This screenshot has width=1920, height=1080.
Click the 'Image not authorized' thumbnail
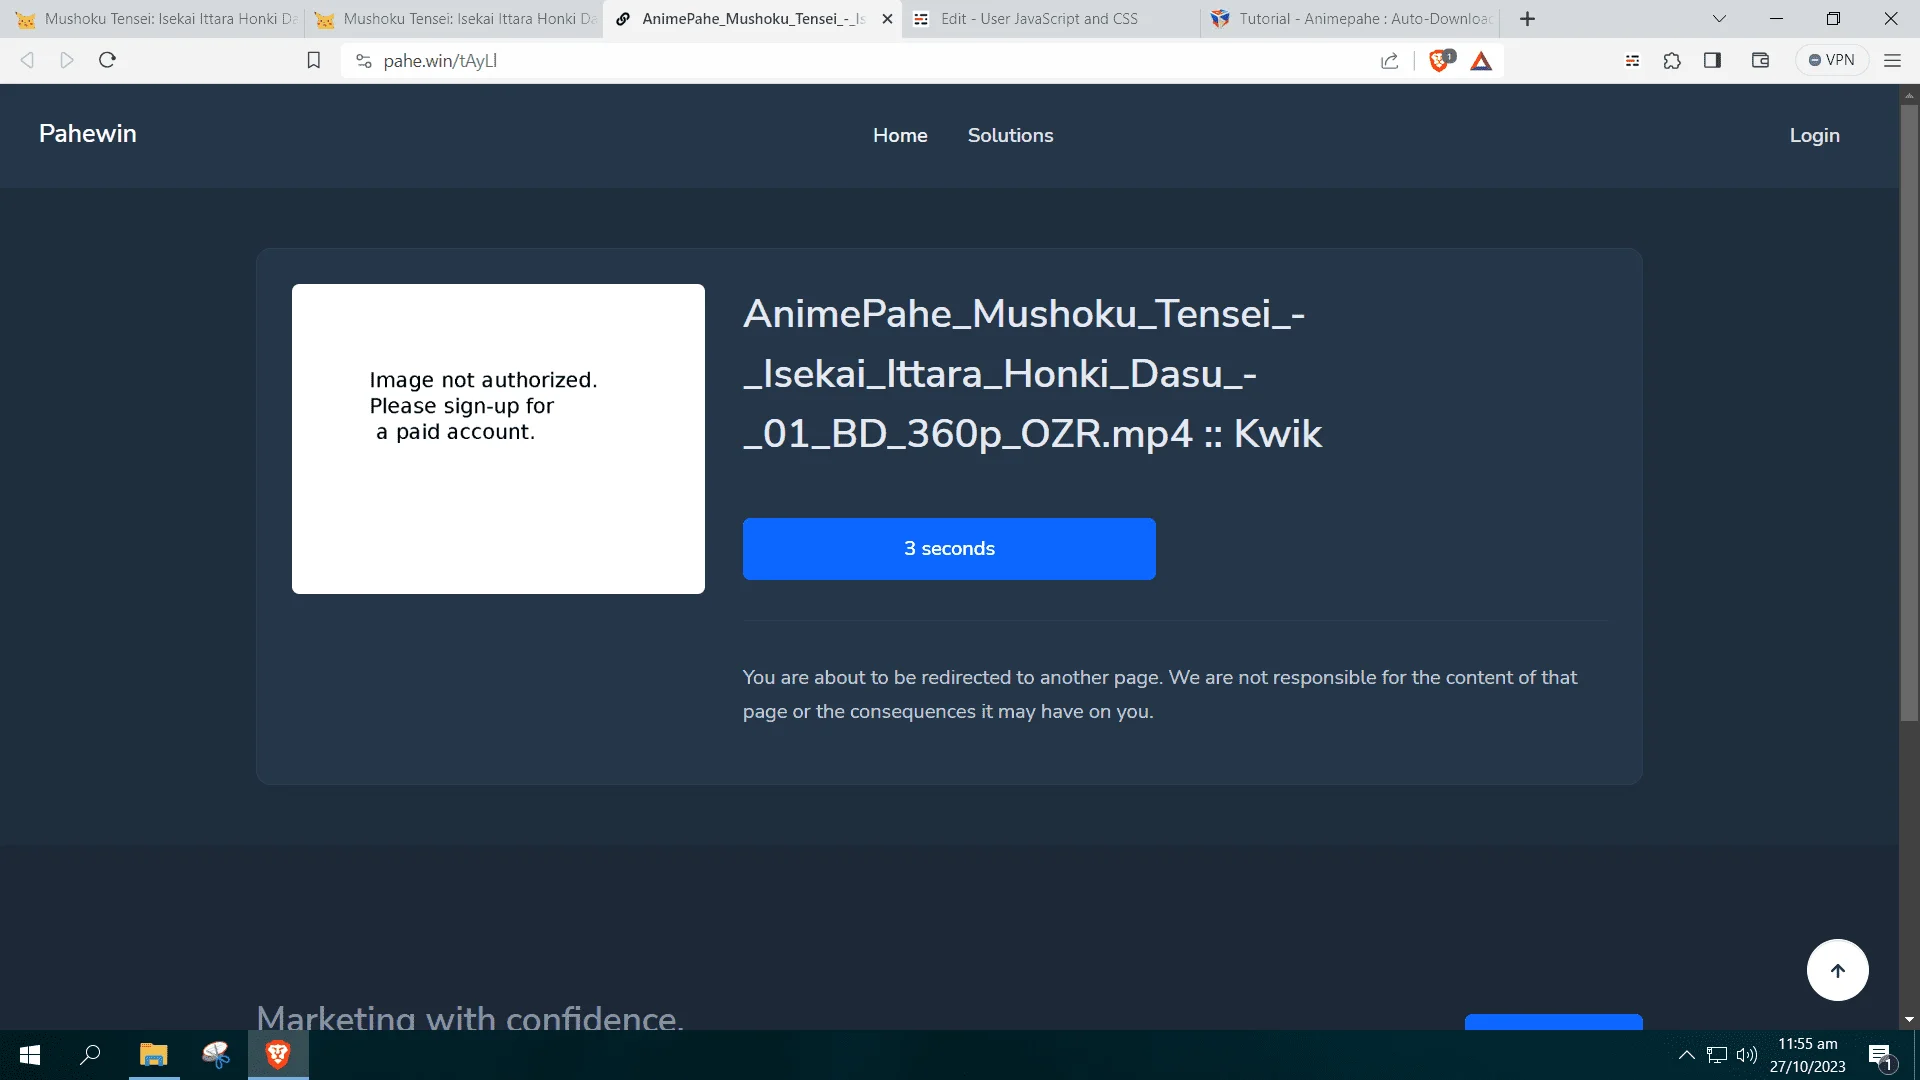coord(498,439)
